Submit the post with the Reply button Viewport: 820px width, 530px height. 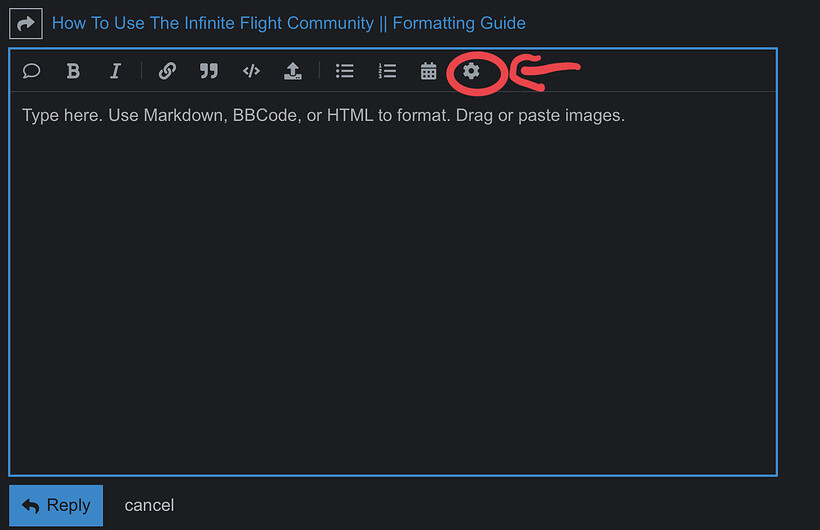click(x=56, y=505)
